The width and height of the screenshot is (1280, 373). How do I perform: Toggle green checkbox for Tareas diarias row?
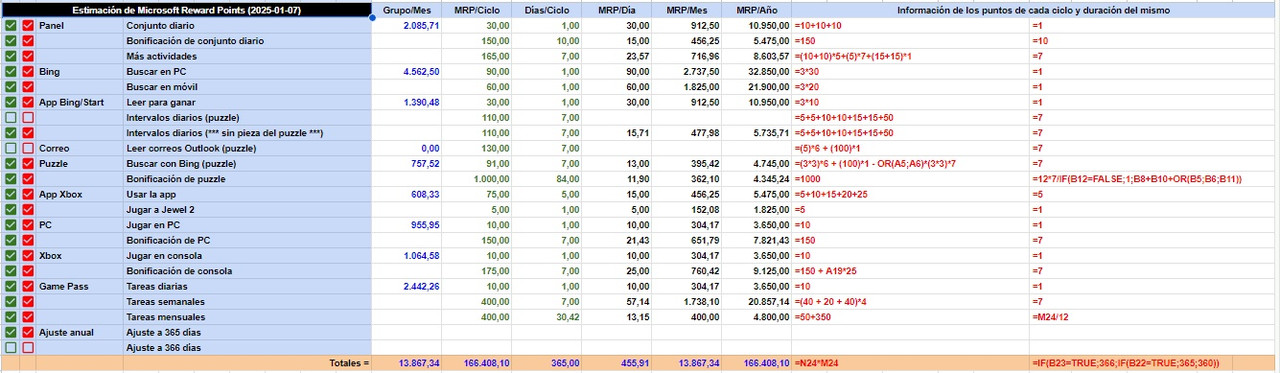(x=10, y=286)
